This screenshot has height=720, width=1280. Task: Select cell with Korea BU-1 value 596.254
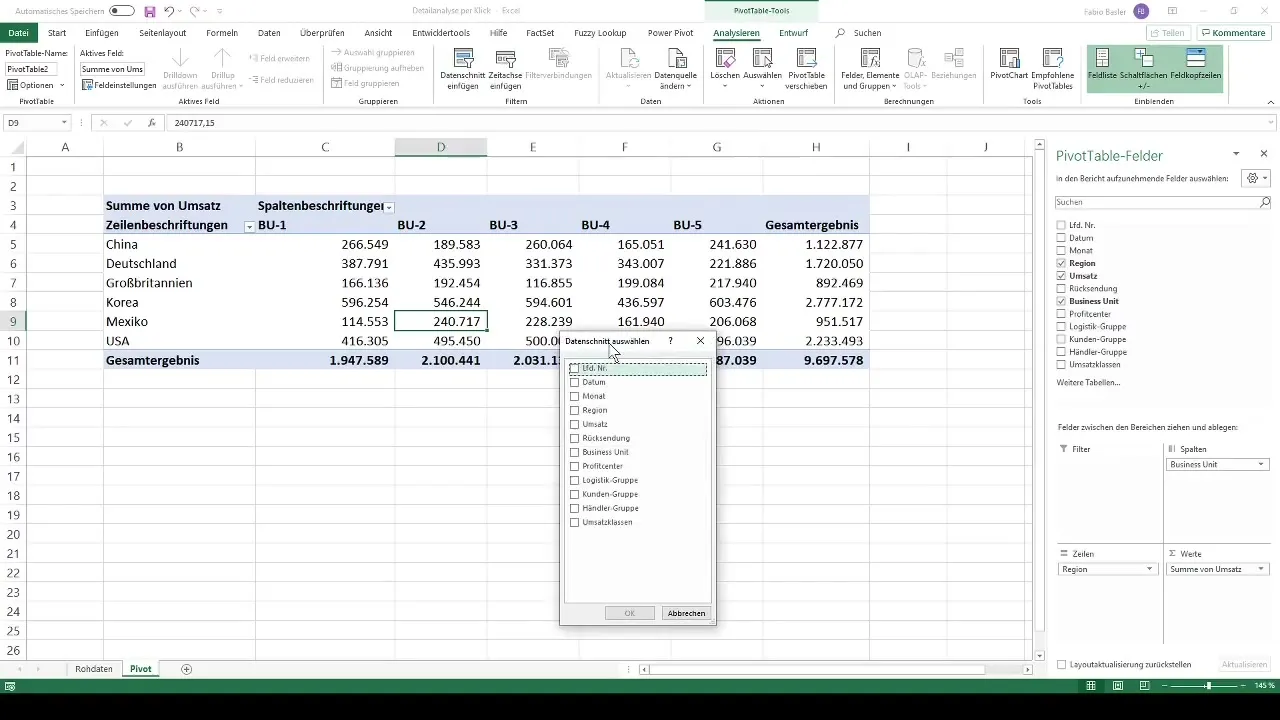point(325,302)
